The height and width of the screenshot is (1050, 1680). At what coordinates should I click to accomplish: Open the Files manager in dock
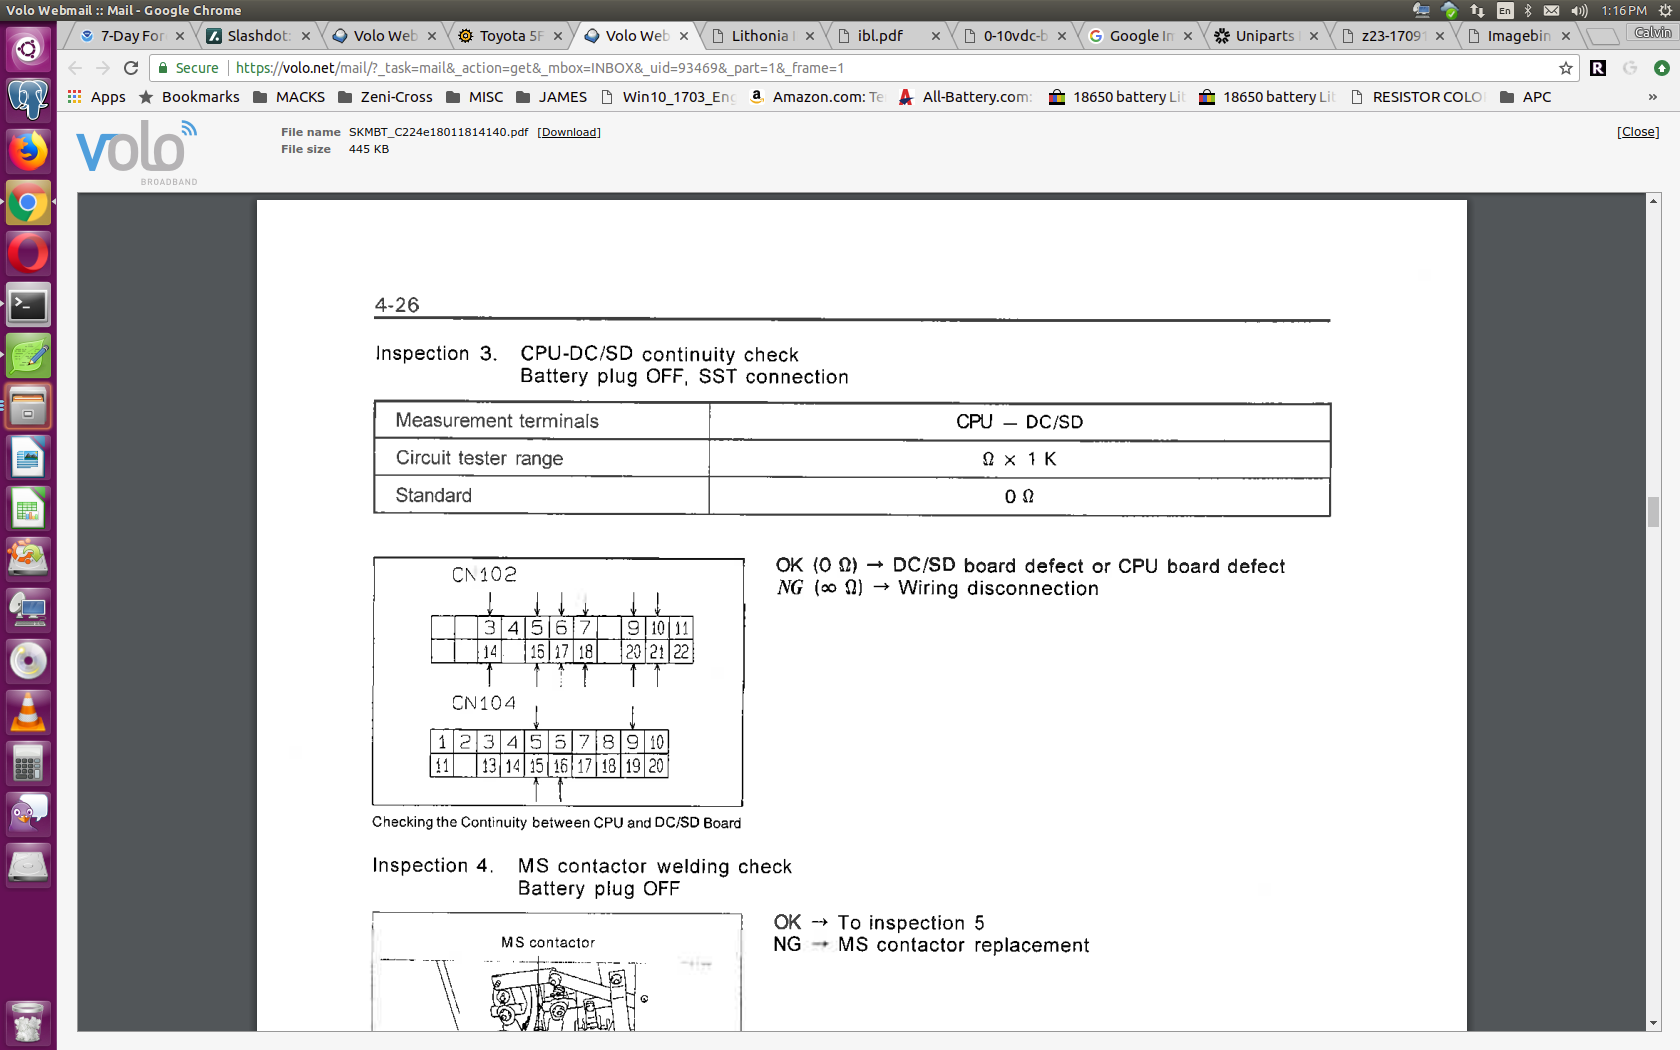(x=28, y=407)
